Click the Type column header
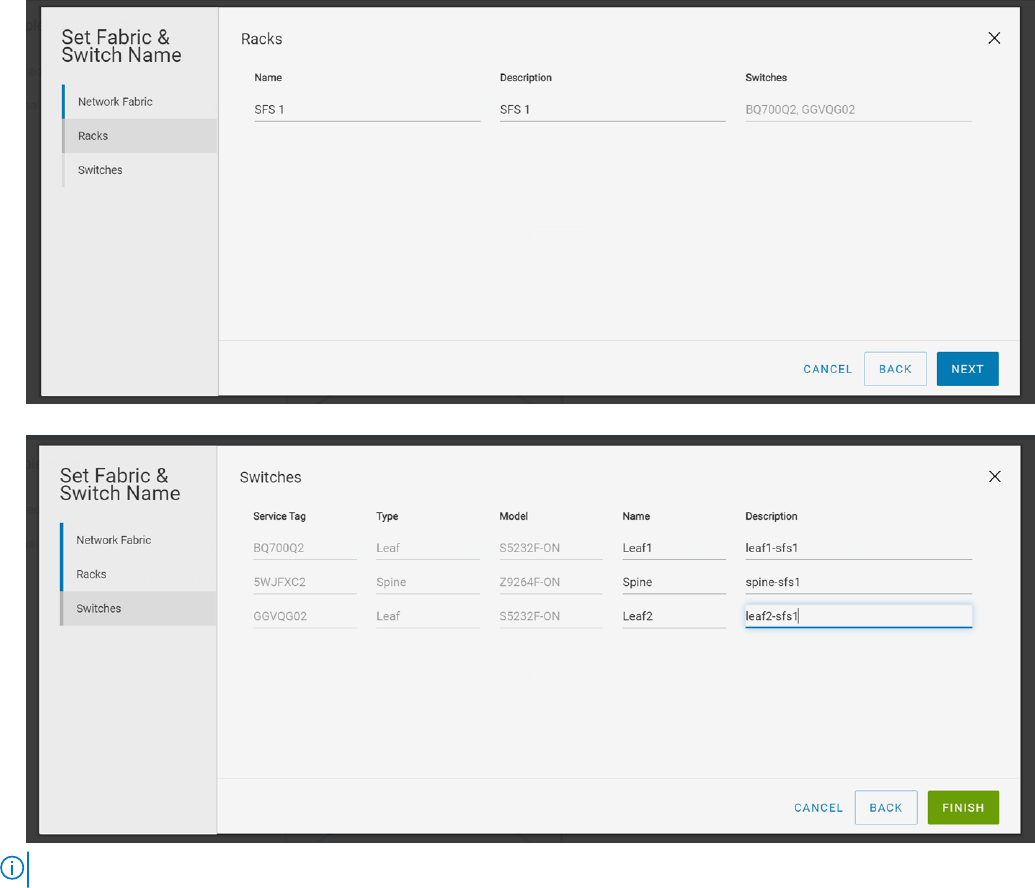 tap(387, 516)
